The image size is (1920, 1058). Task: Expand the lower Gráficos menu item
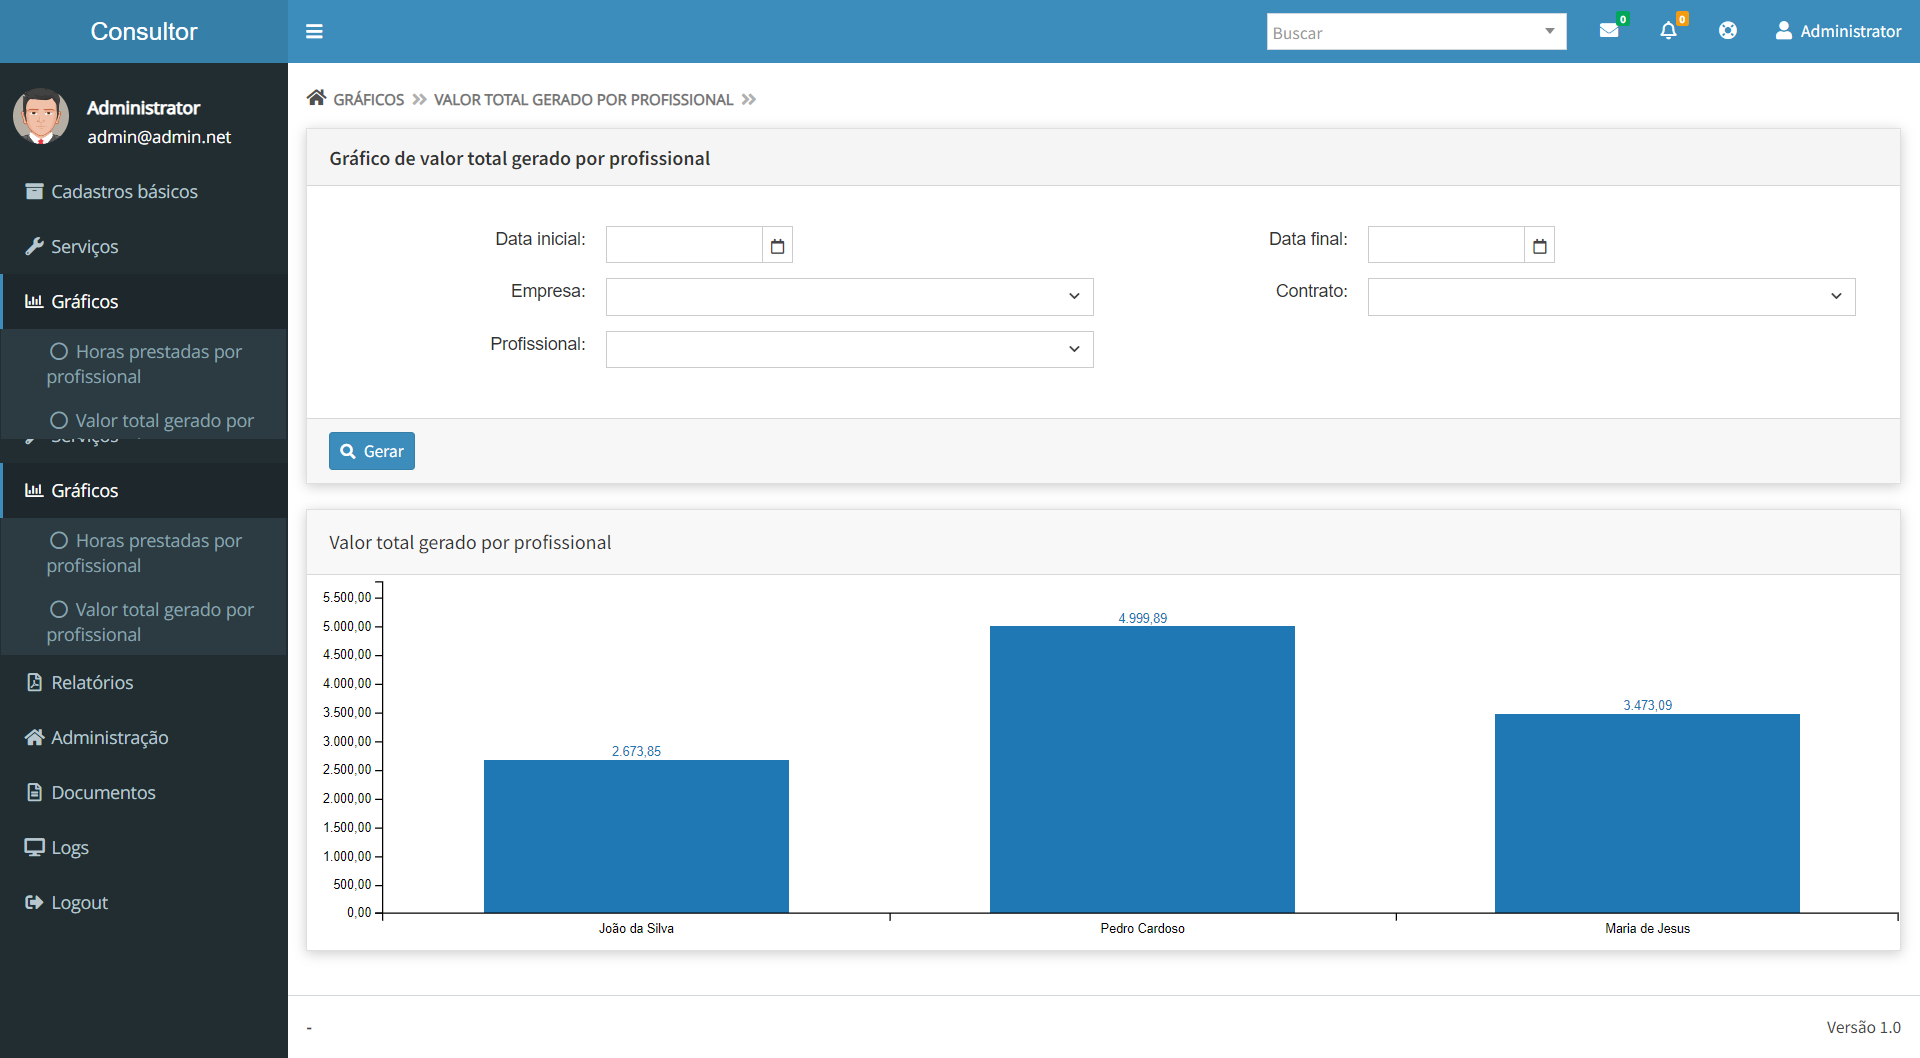tap(144, 490)
